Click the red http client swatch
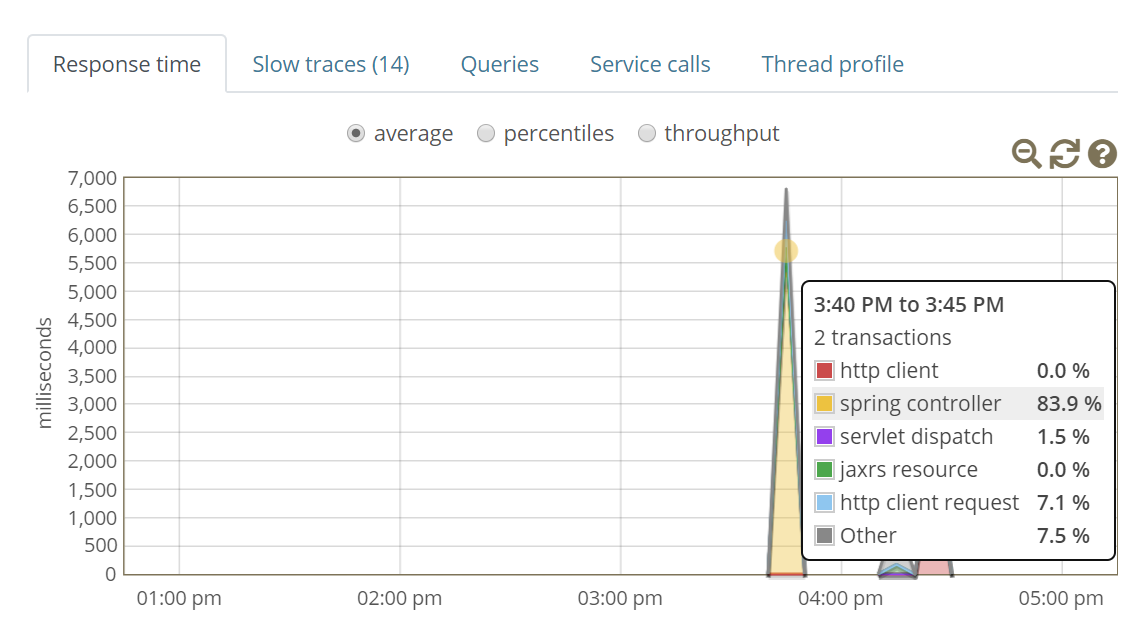Image resolution: width=1132 pixels, height=617 pixels. 824,371
